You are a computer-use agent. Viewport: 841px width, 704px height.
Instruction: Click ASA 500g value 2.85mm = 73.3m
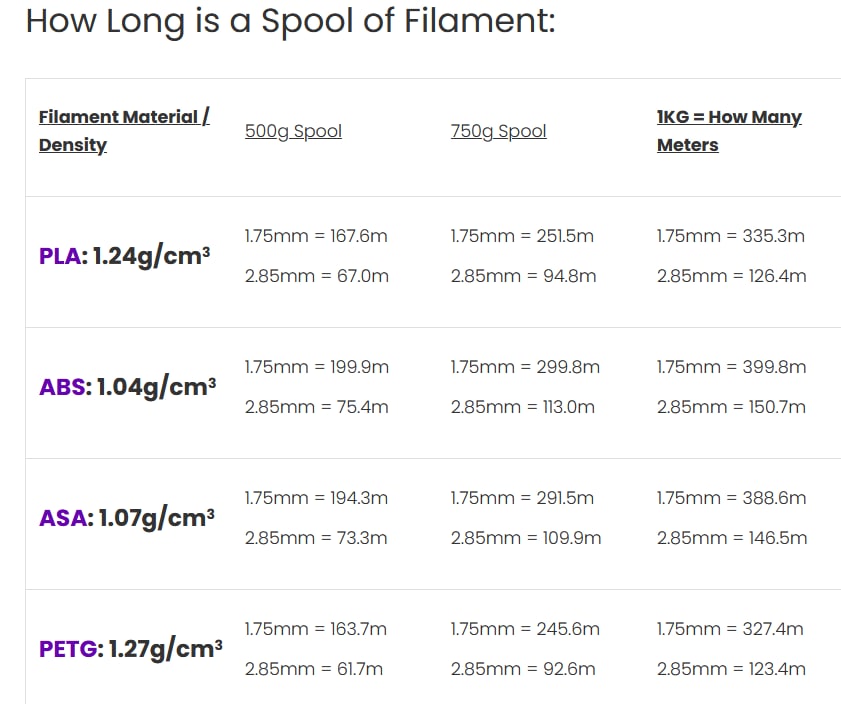pos(316,538)
